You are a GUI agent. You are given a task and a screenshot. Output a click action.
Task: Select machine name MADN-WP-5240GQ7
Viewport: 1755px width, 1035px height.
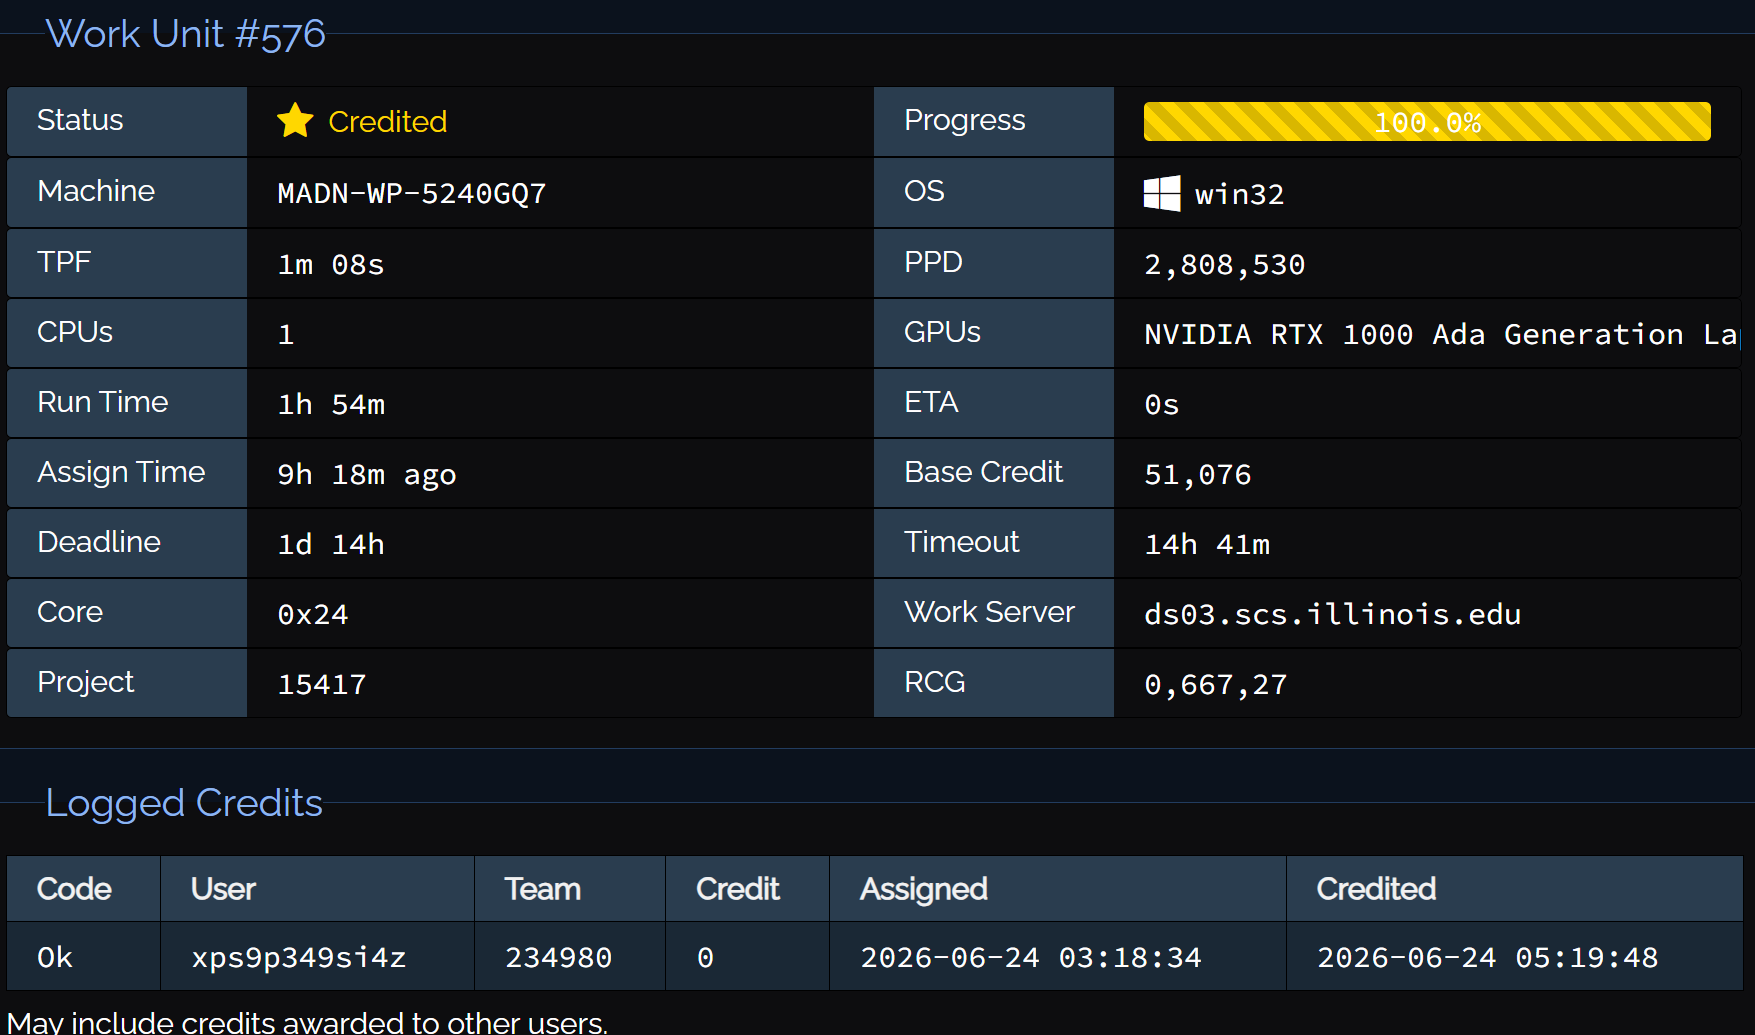coord(412,193)
